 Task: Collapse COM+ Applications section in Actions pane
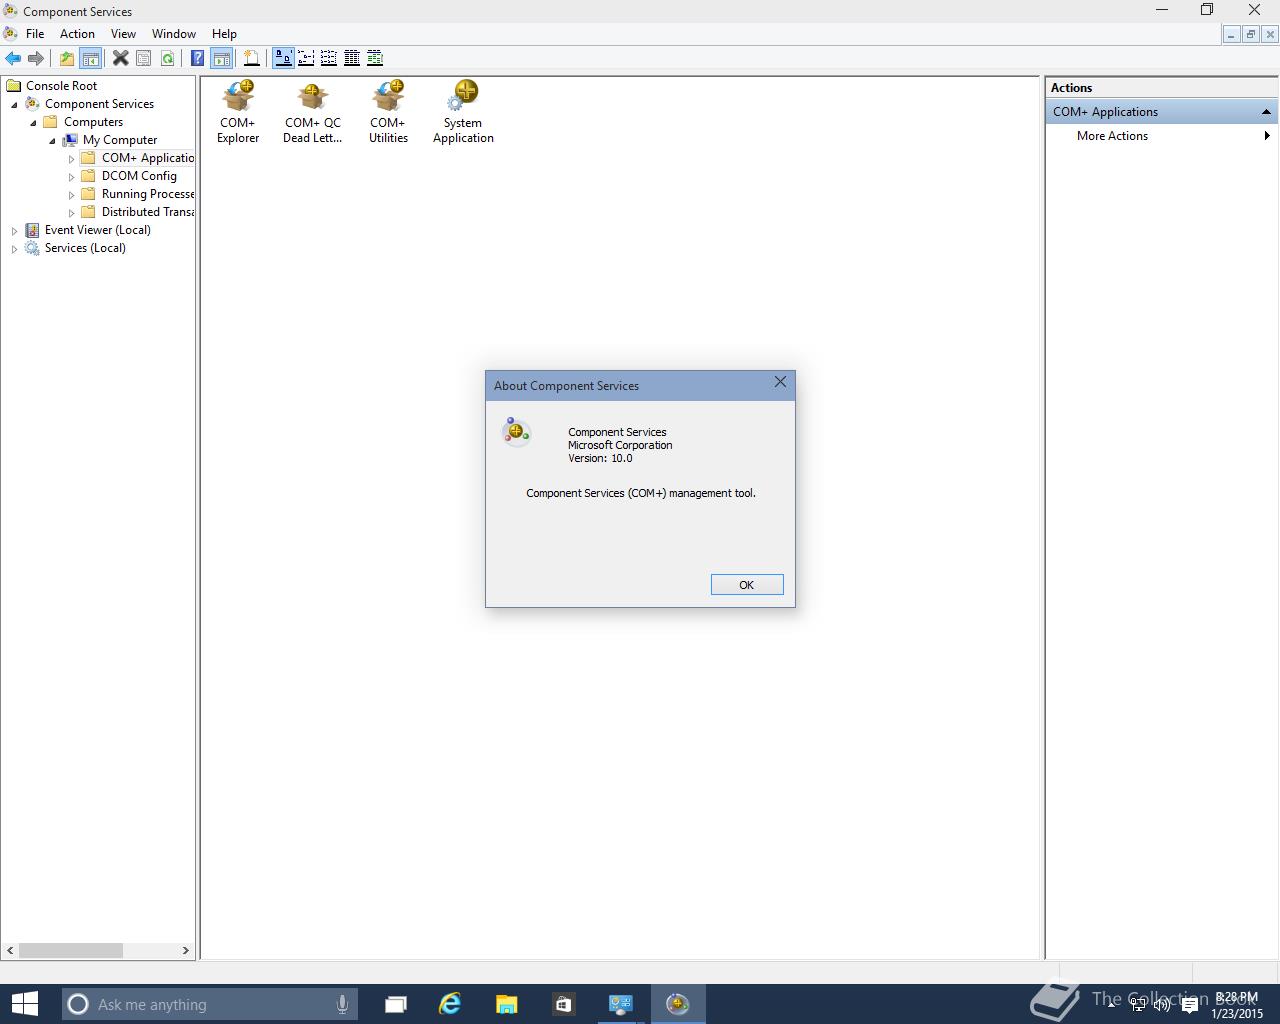point(1266,112)
